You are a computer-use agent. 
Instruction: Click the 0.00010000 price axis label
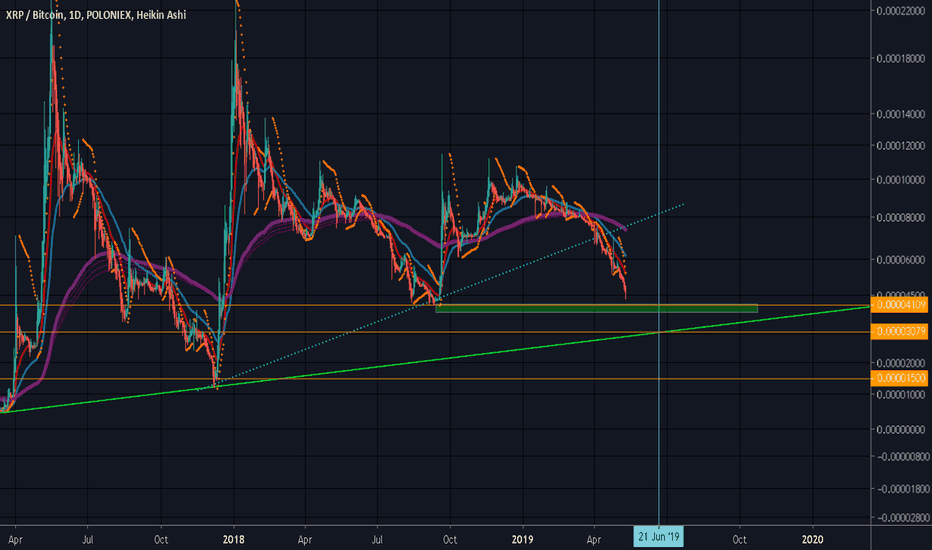pyautogui.click(x=900, y=180)
